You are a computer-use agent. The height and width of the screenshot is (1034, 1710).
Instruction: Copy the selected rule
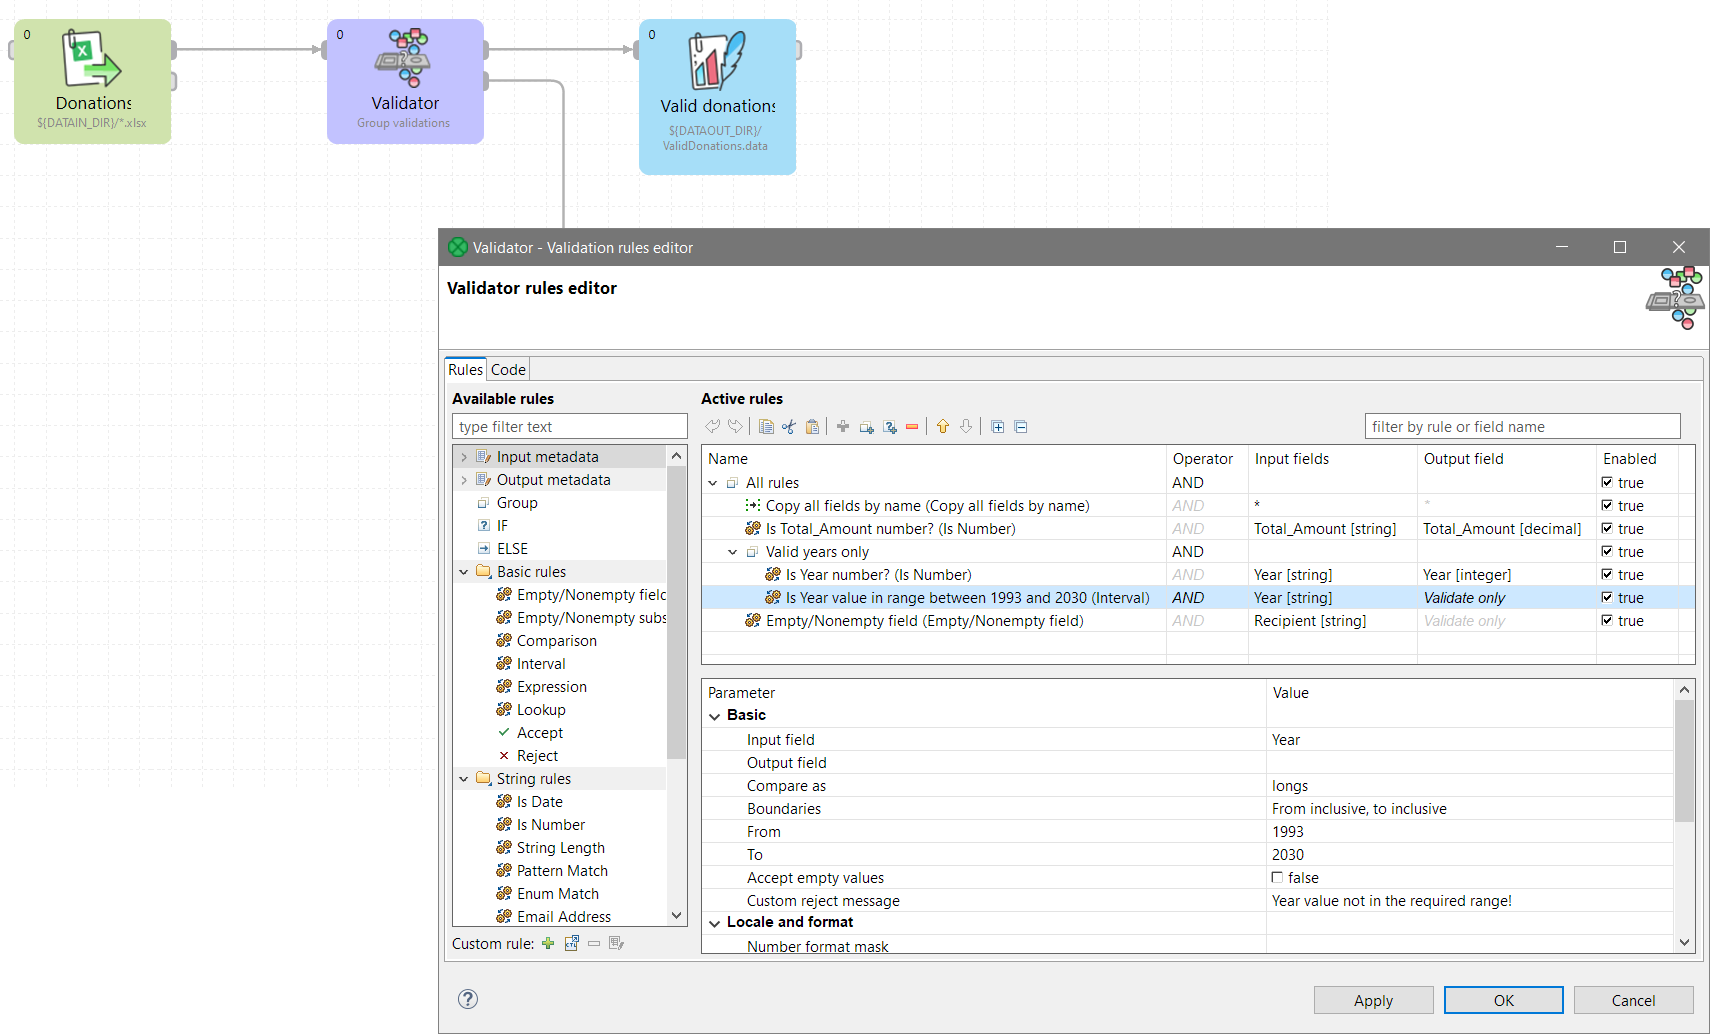(x=766, y=426)
